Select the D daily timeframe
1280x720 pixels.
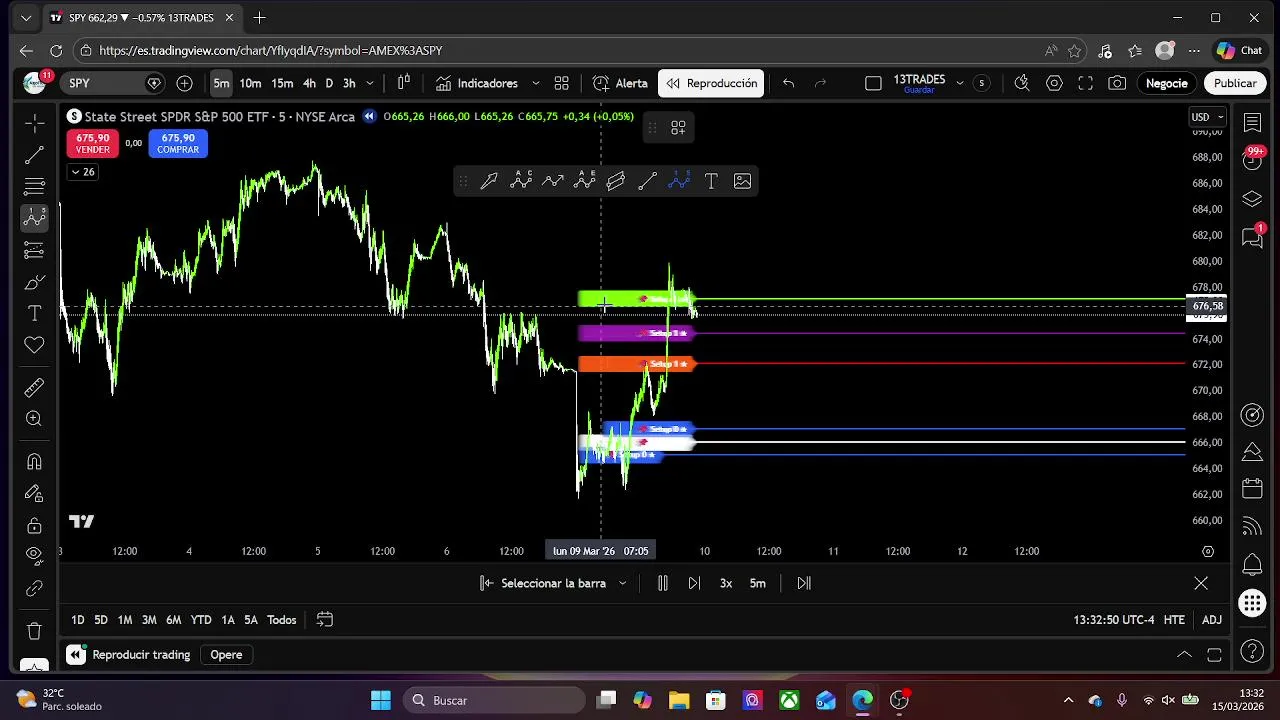(329, 83)
